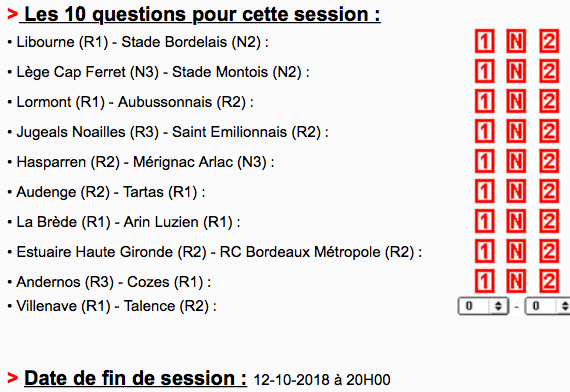570x392 pixels.
Task: Pick 1 for Jugeals Noailles match
Action: [x=484, y=131]
